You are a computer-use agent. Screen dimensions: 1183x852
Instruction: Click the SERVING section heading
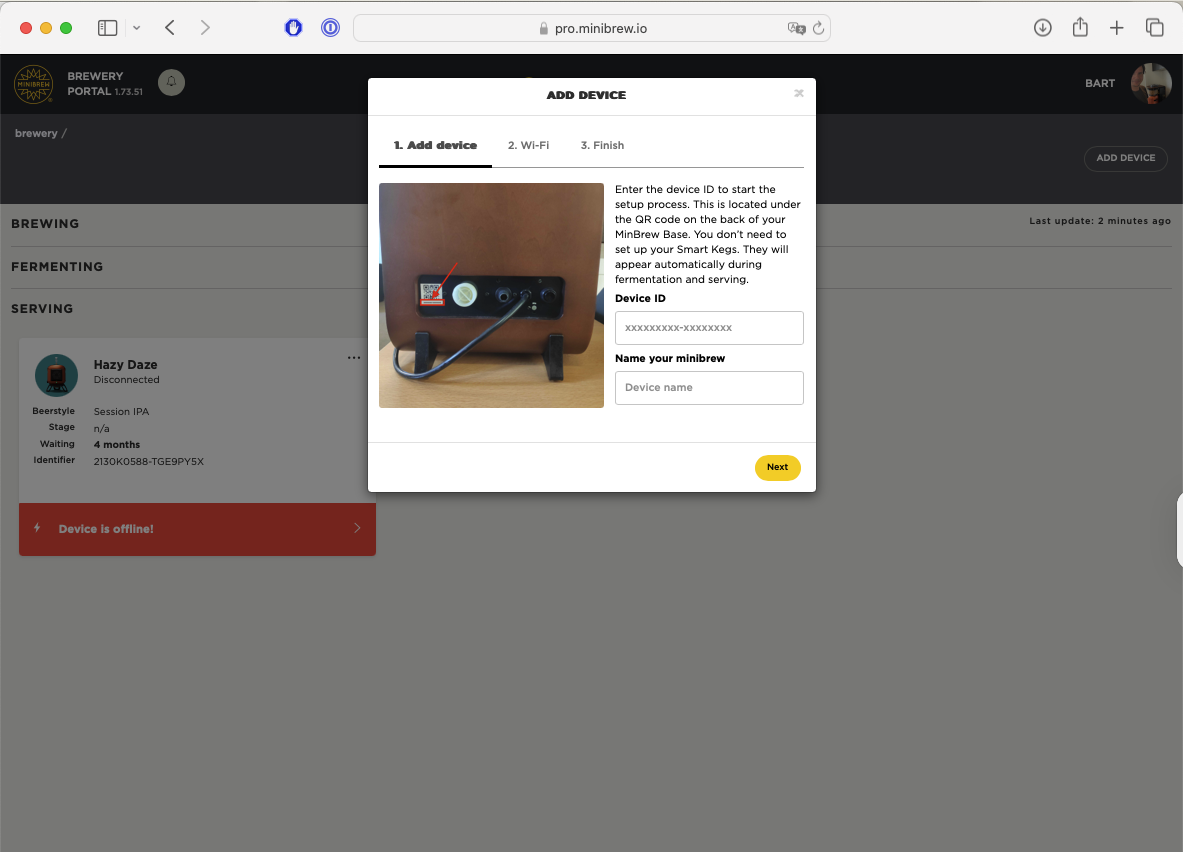coord(42,309)
